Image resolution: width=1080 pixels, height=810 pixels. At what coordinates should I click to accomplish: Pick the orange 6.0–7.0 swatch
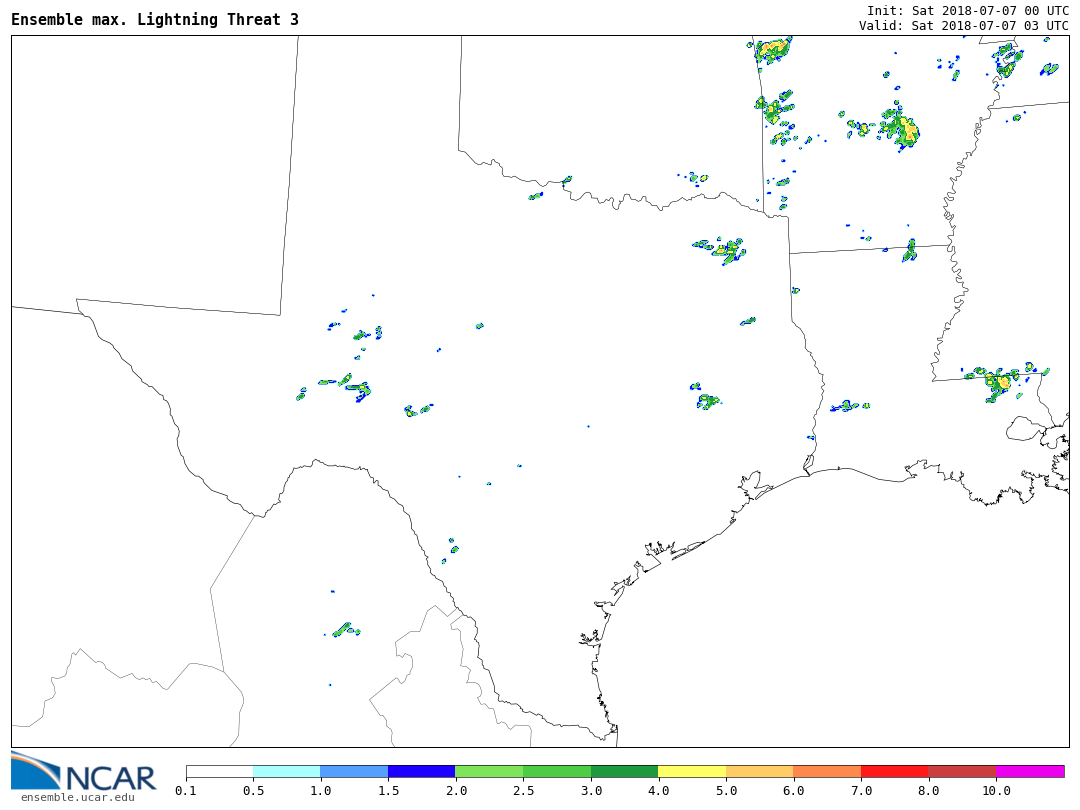827,771
